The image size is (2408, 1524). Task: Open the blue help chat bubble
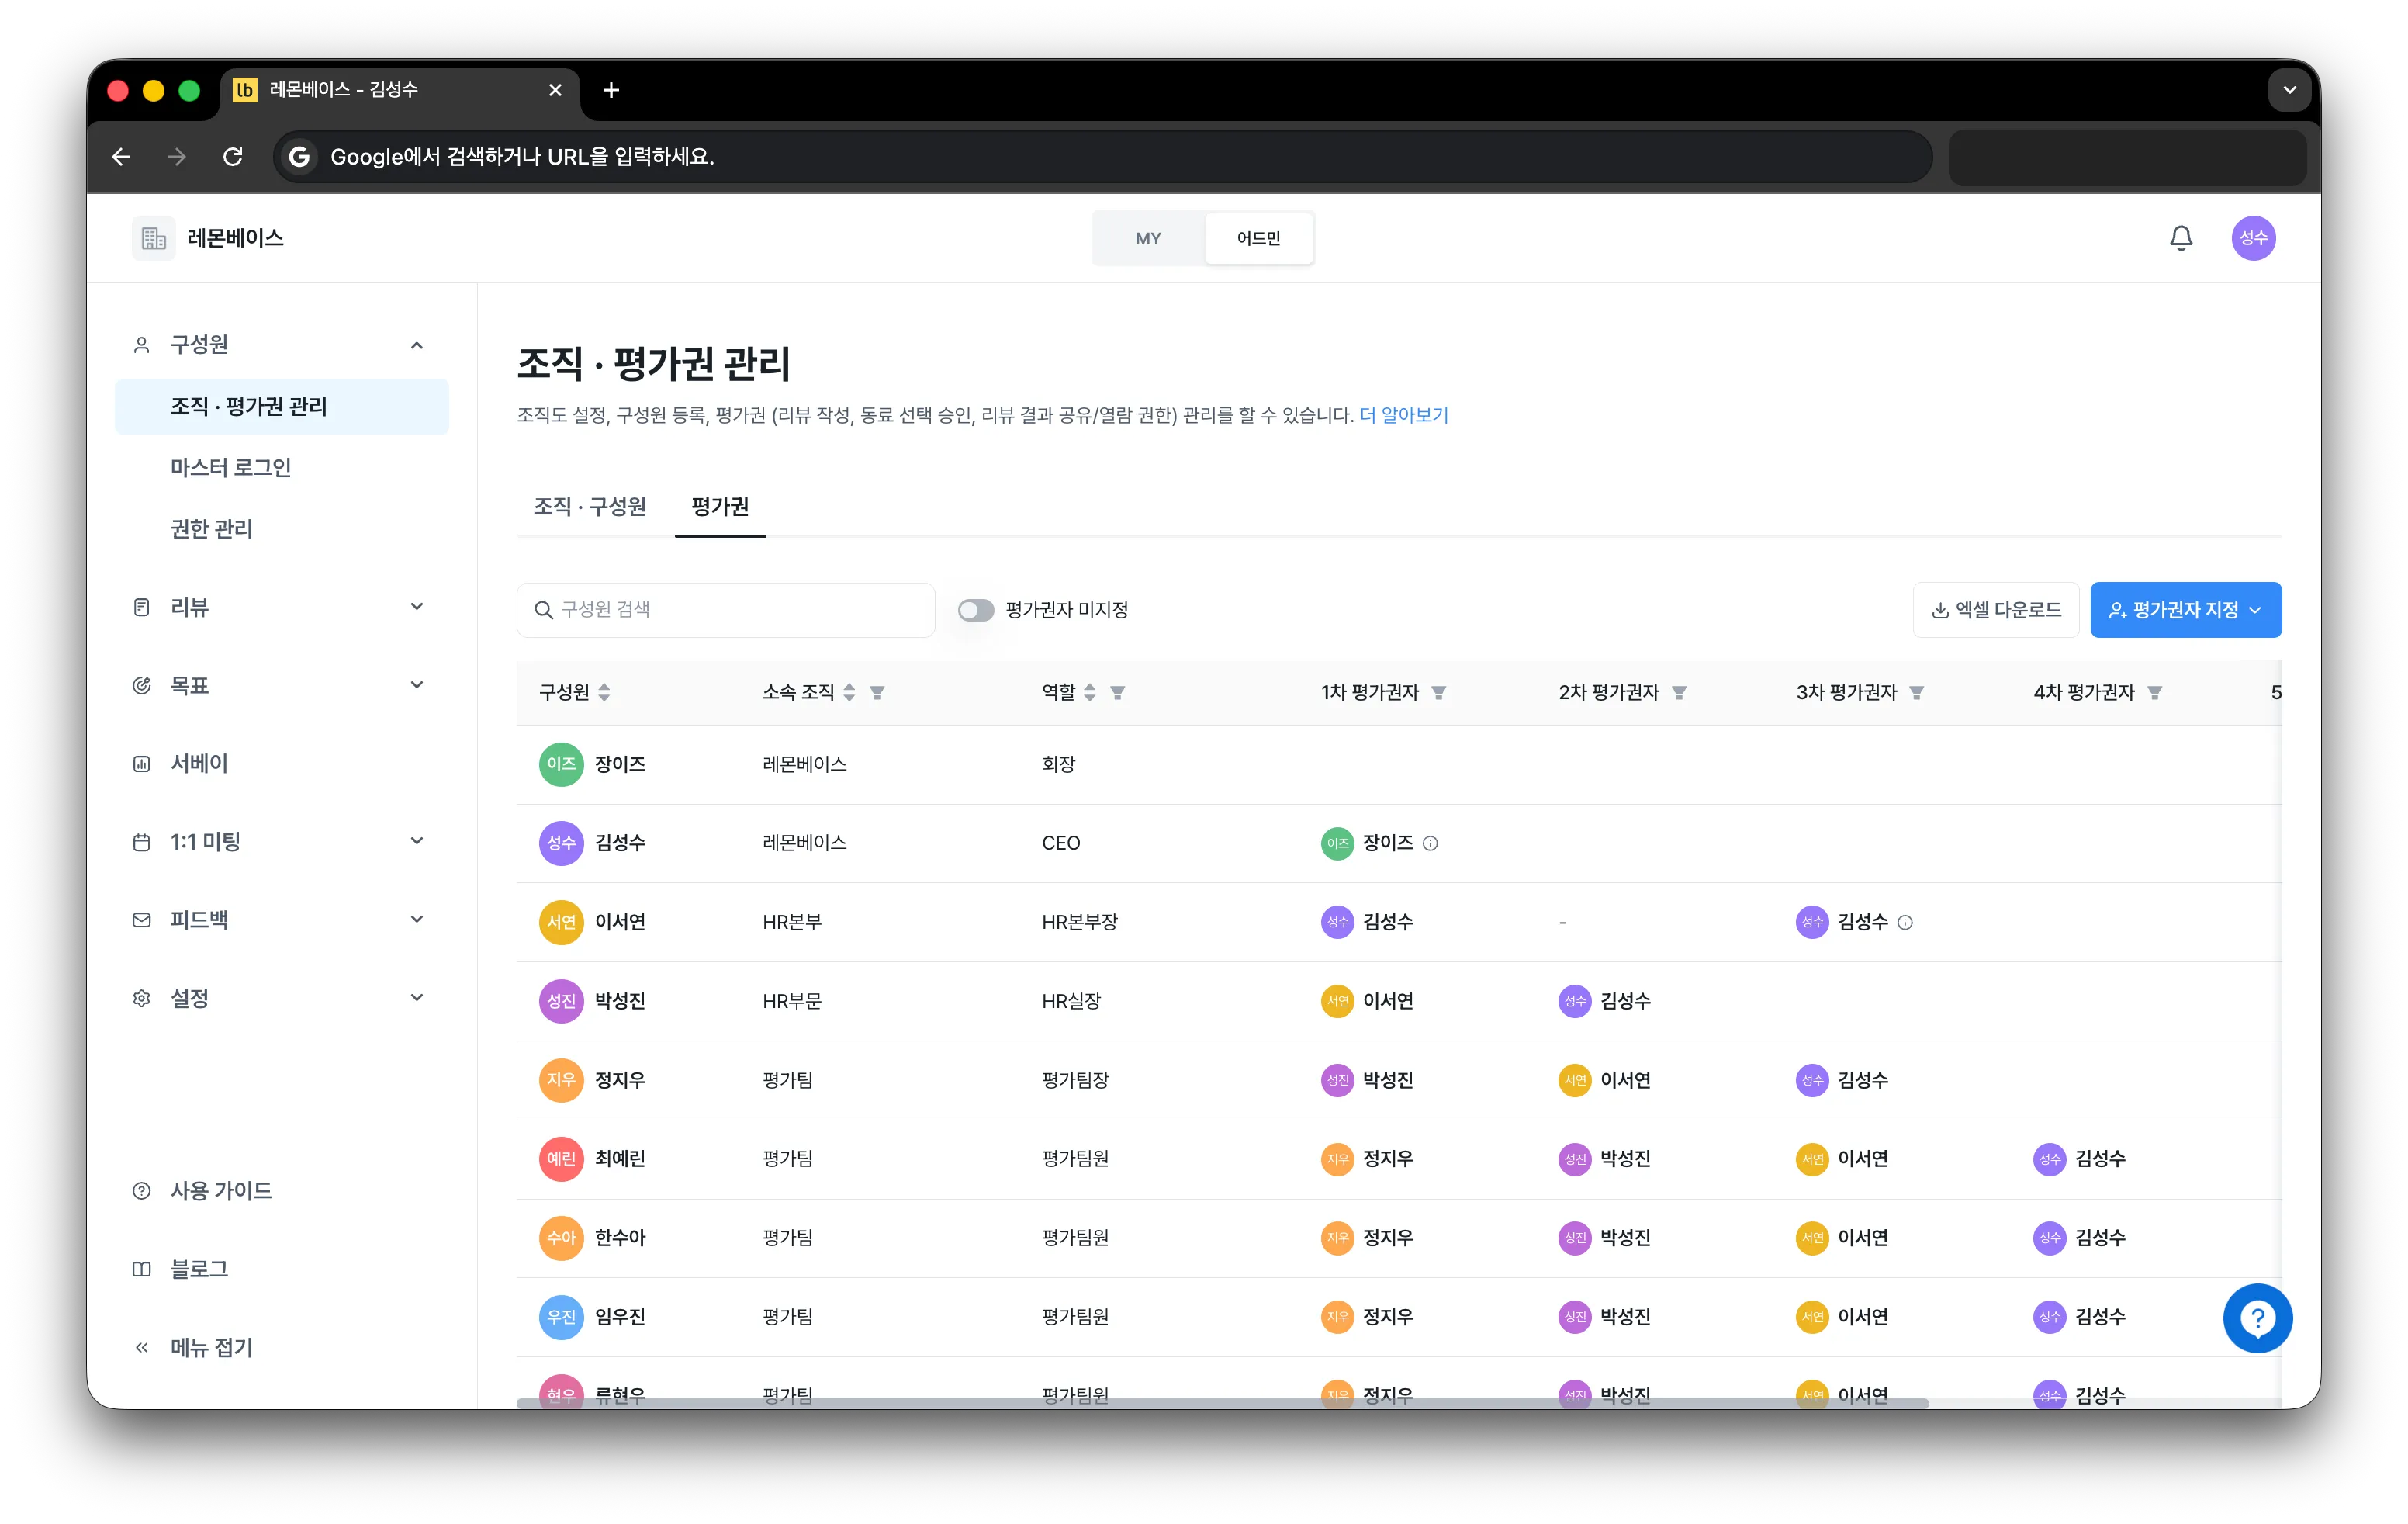(2257, 1318)
